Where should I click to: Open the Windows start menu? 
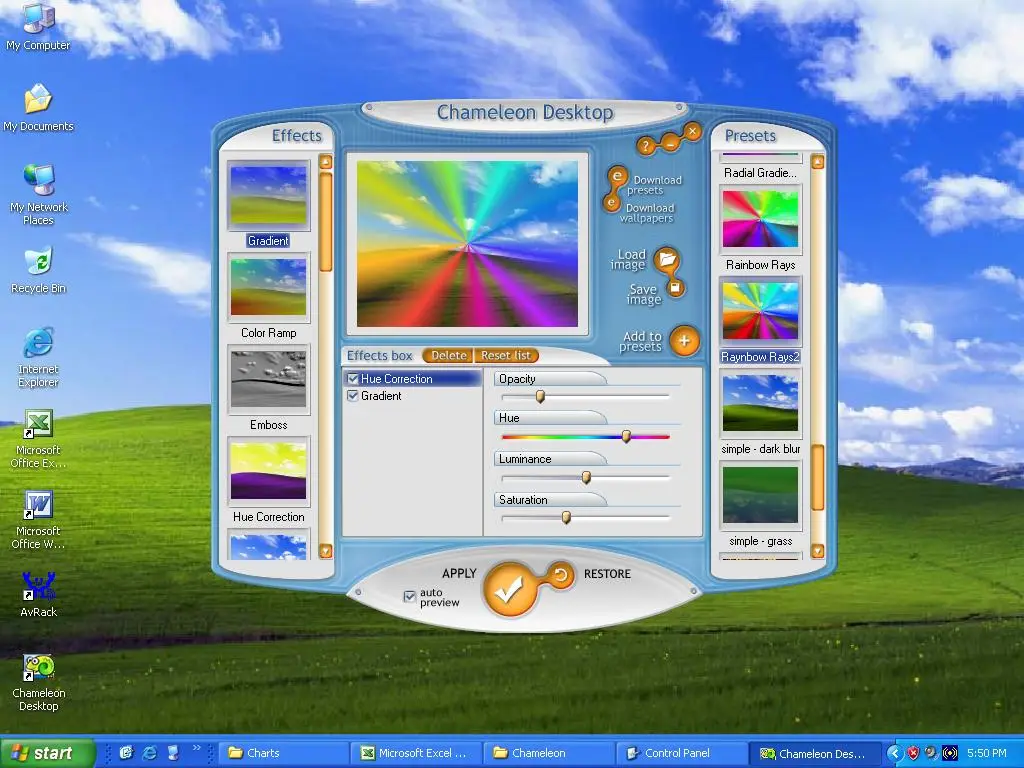[47, 753]
